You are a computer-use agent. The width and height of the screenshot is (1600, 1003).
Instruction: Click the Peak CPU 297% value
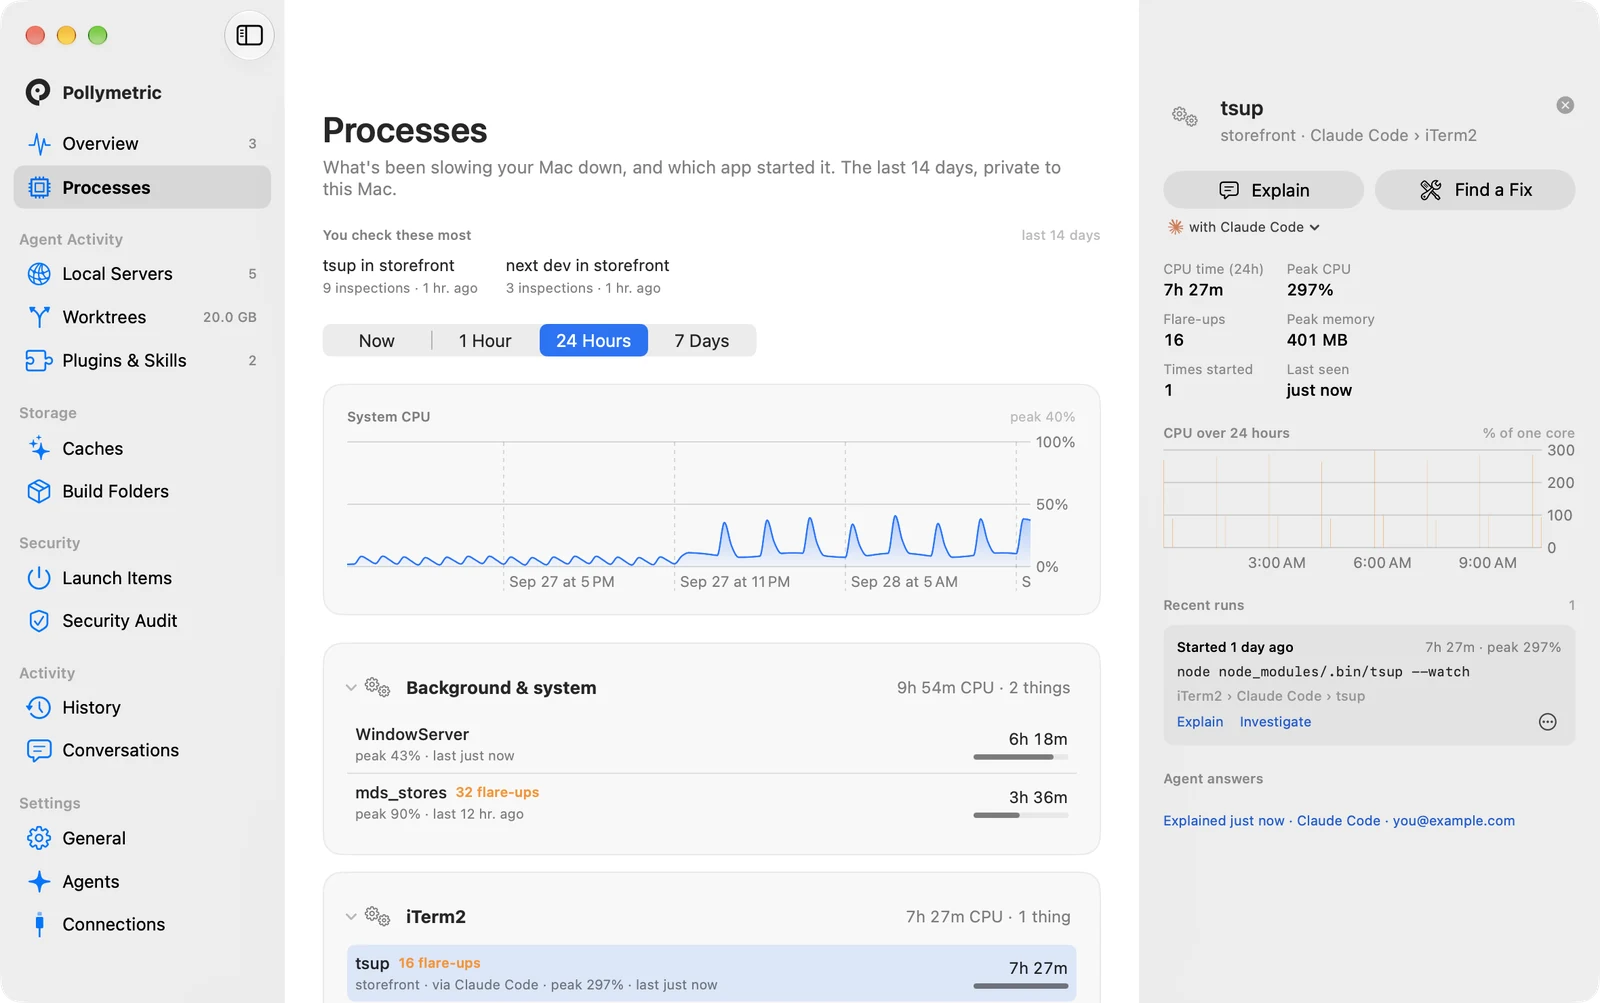tap(1310, 290)
